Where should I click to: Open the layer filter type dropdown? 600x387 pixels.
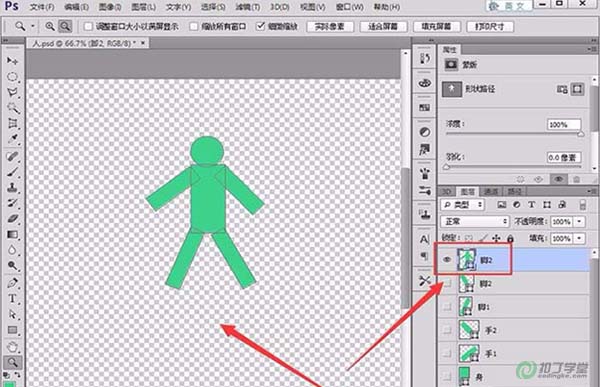(463, 205)
